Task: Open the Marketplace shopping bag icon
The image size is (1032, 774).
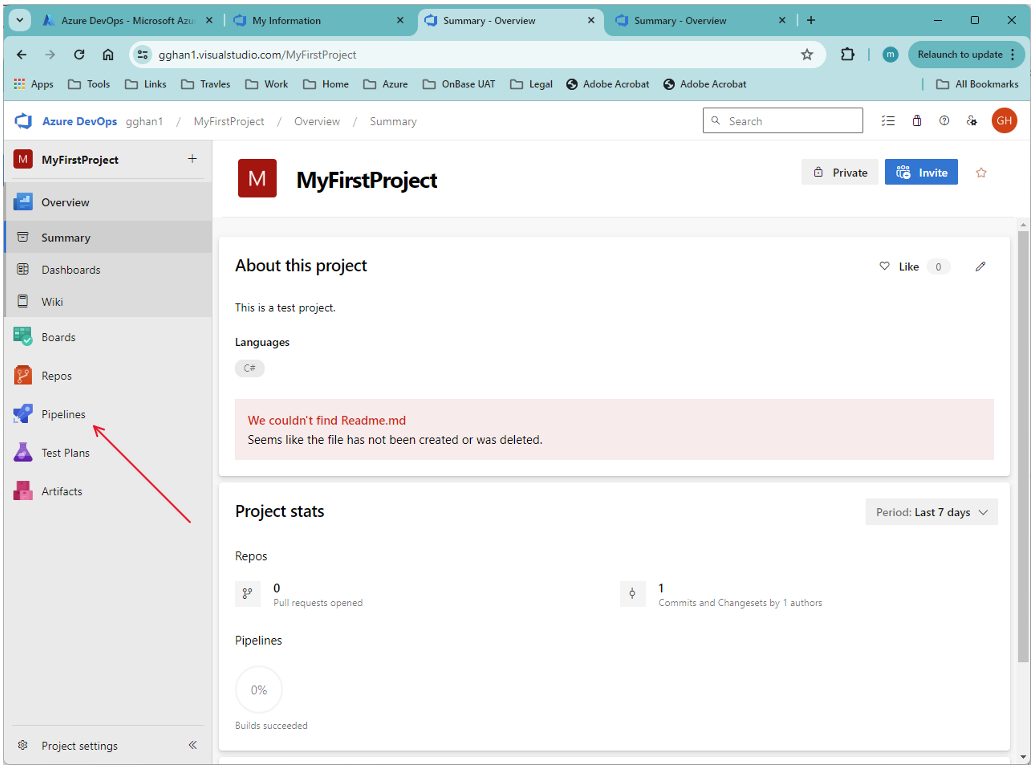Action: (916, 121)
